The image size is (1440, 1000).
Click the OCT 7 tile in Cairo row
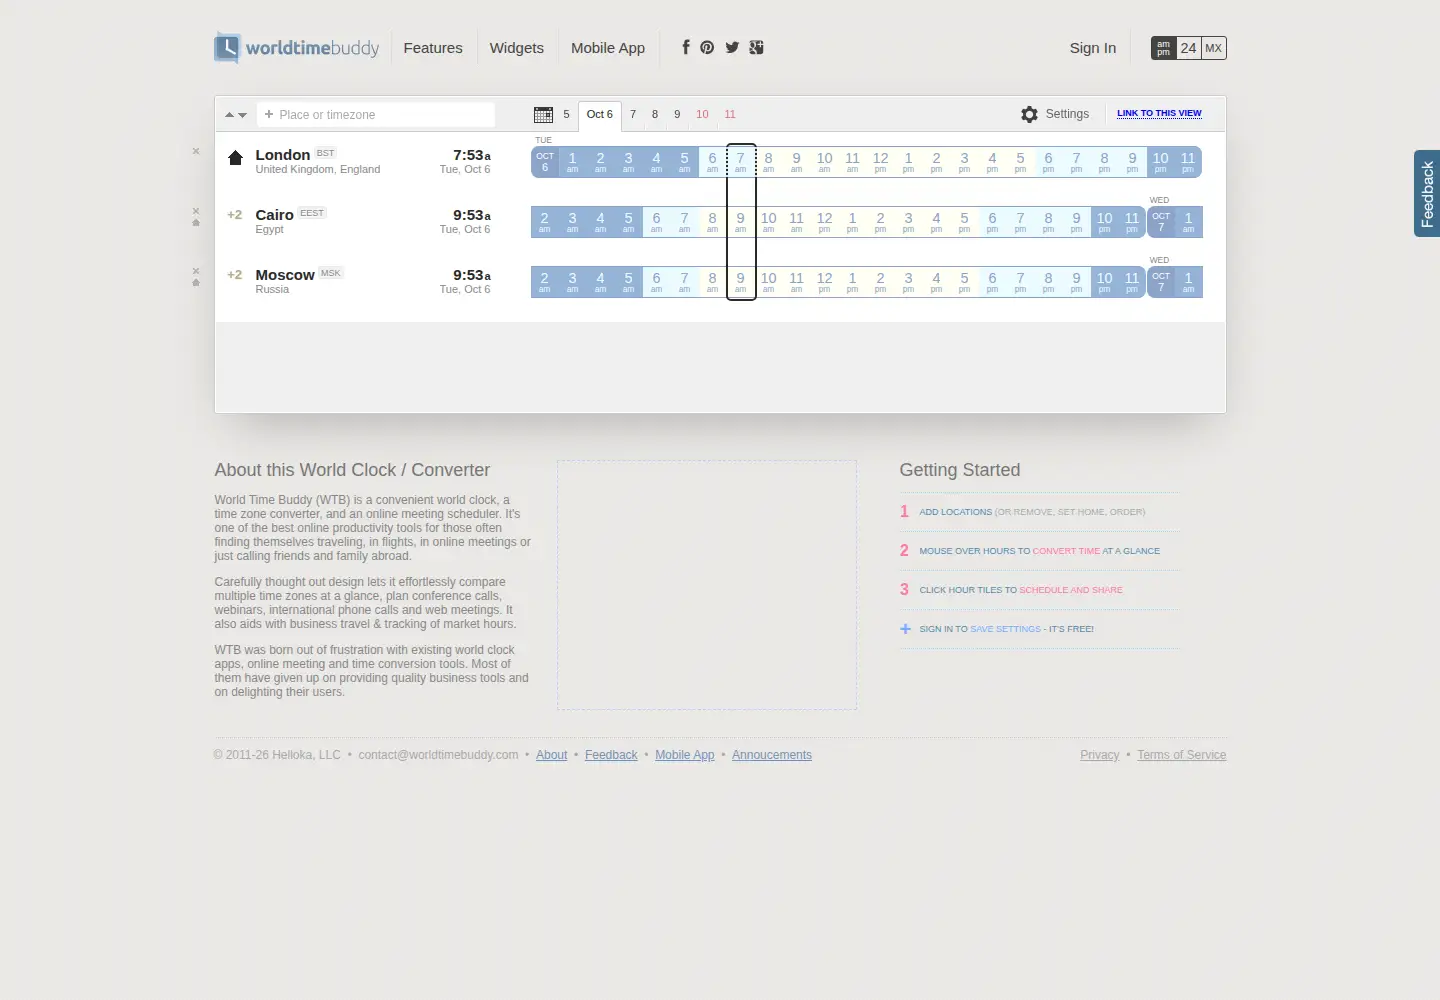point(1161,222)
